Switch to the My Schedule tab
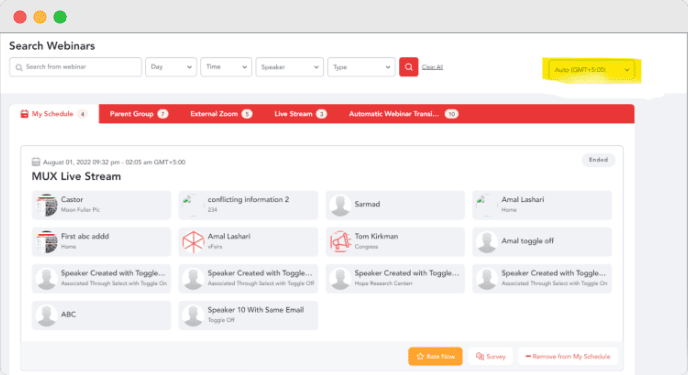 tap(54, 114)
